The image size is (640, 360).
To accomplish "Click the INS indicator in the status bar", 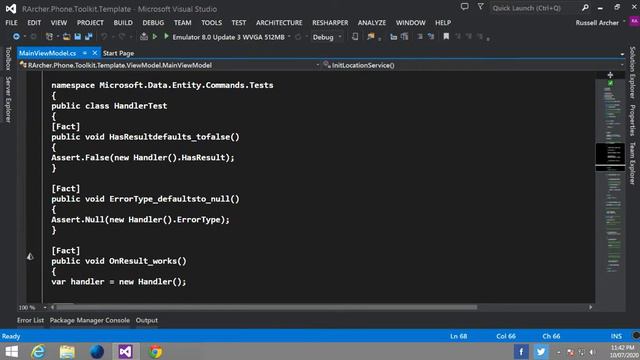I will 616,336.
